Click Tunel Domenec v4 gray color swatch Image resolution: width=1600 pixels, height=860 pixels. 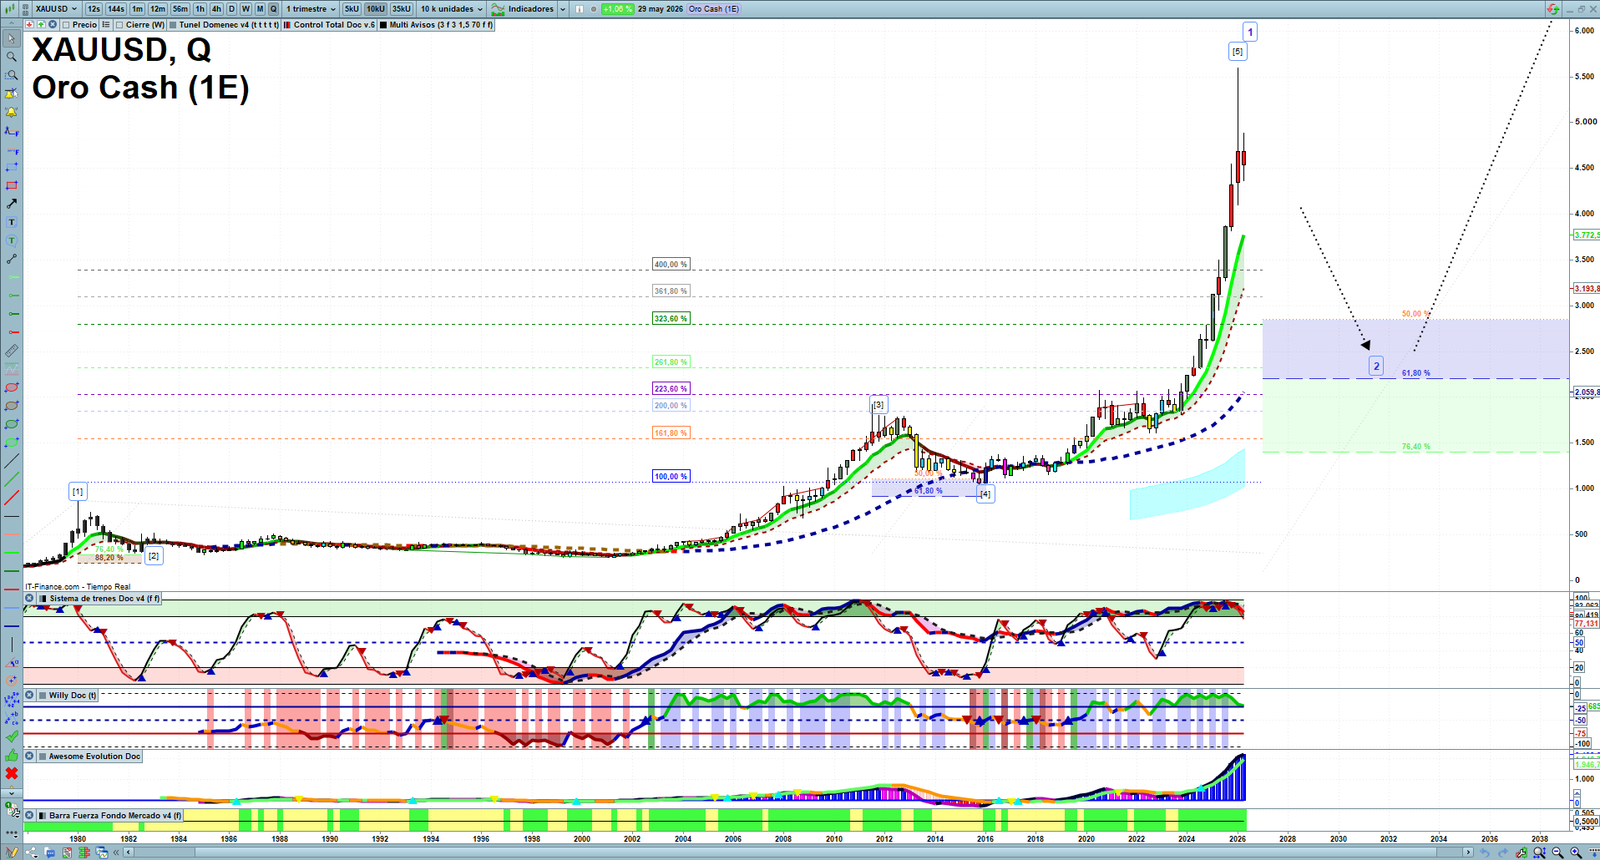[x=173, y=24]
